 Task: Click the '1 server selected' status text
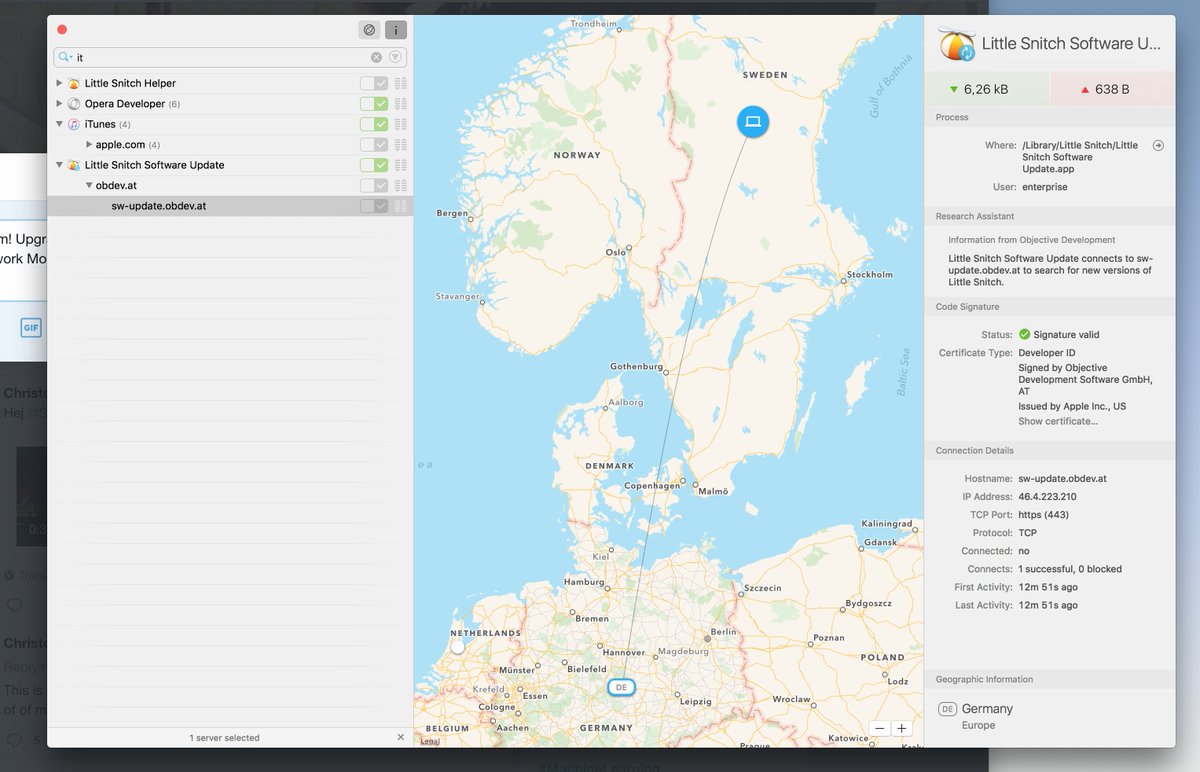point(224,738)
